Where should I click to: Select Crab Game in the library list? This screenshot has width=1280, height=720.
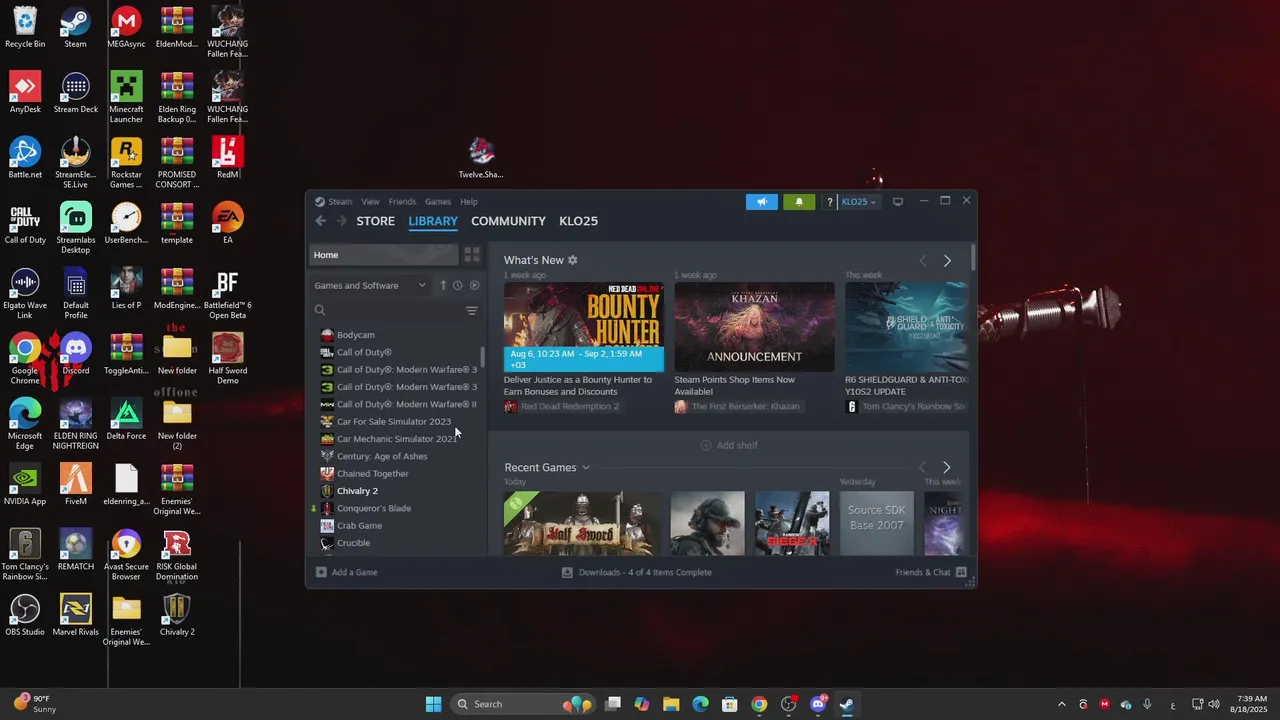click(359, 526)
